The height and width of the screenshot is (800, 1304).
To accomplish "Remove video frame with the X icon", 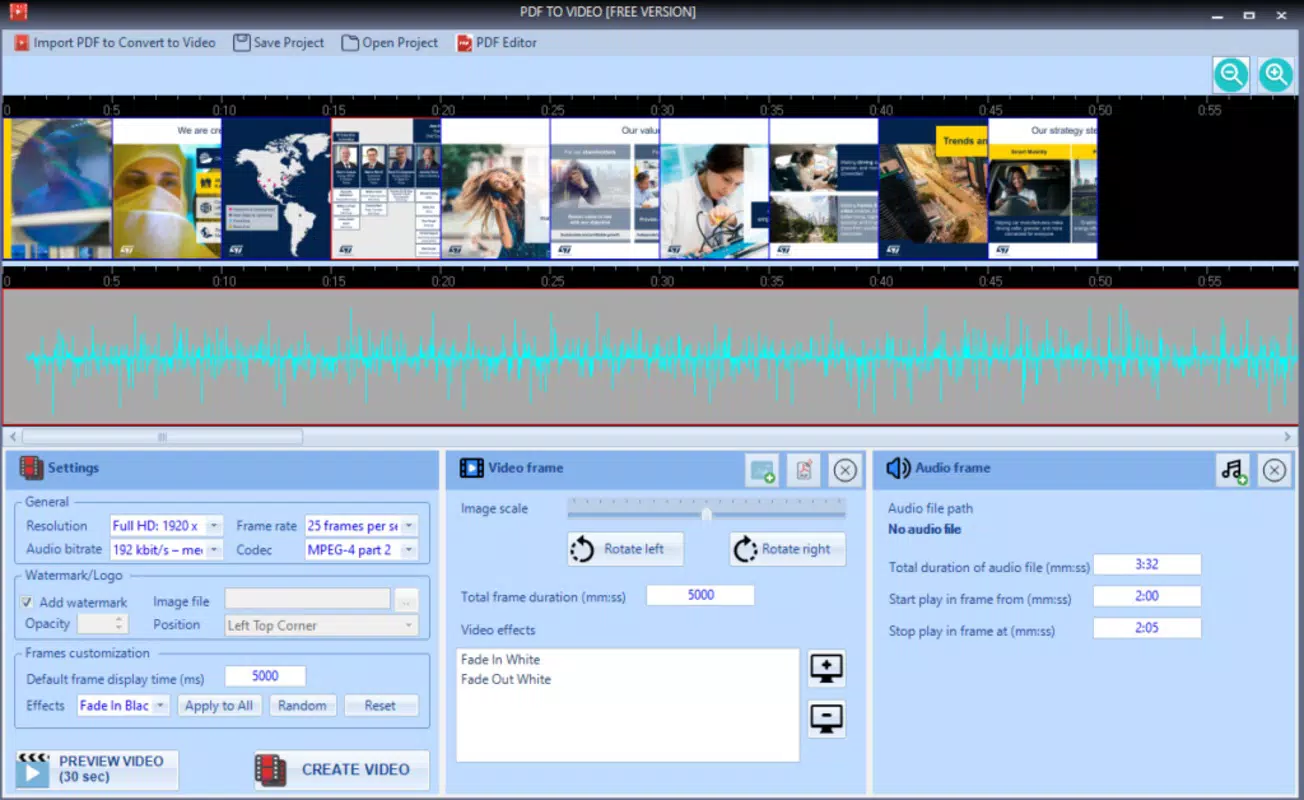I will [845, 470].
